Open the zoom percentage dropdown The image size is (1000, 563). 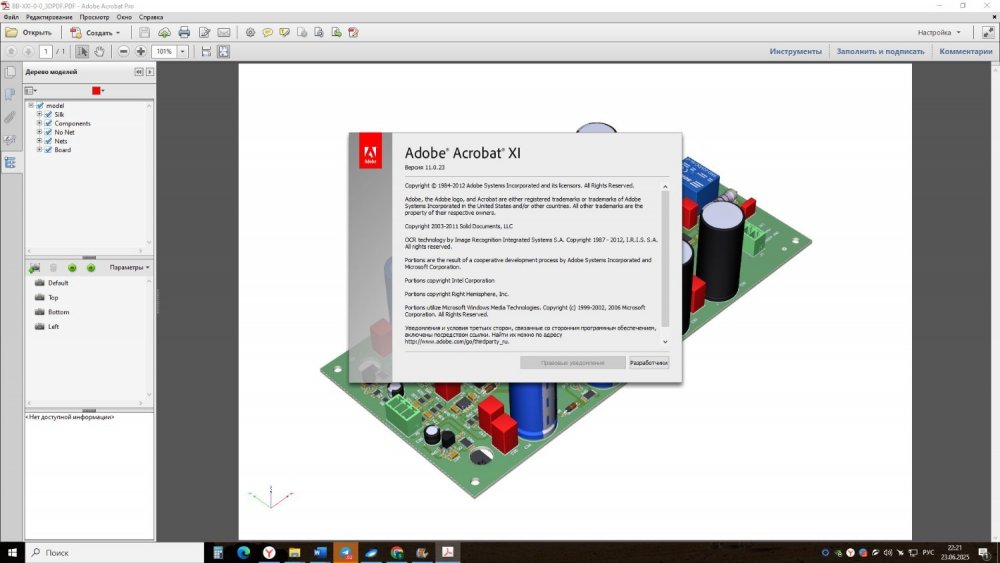coord(183,51)
